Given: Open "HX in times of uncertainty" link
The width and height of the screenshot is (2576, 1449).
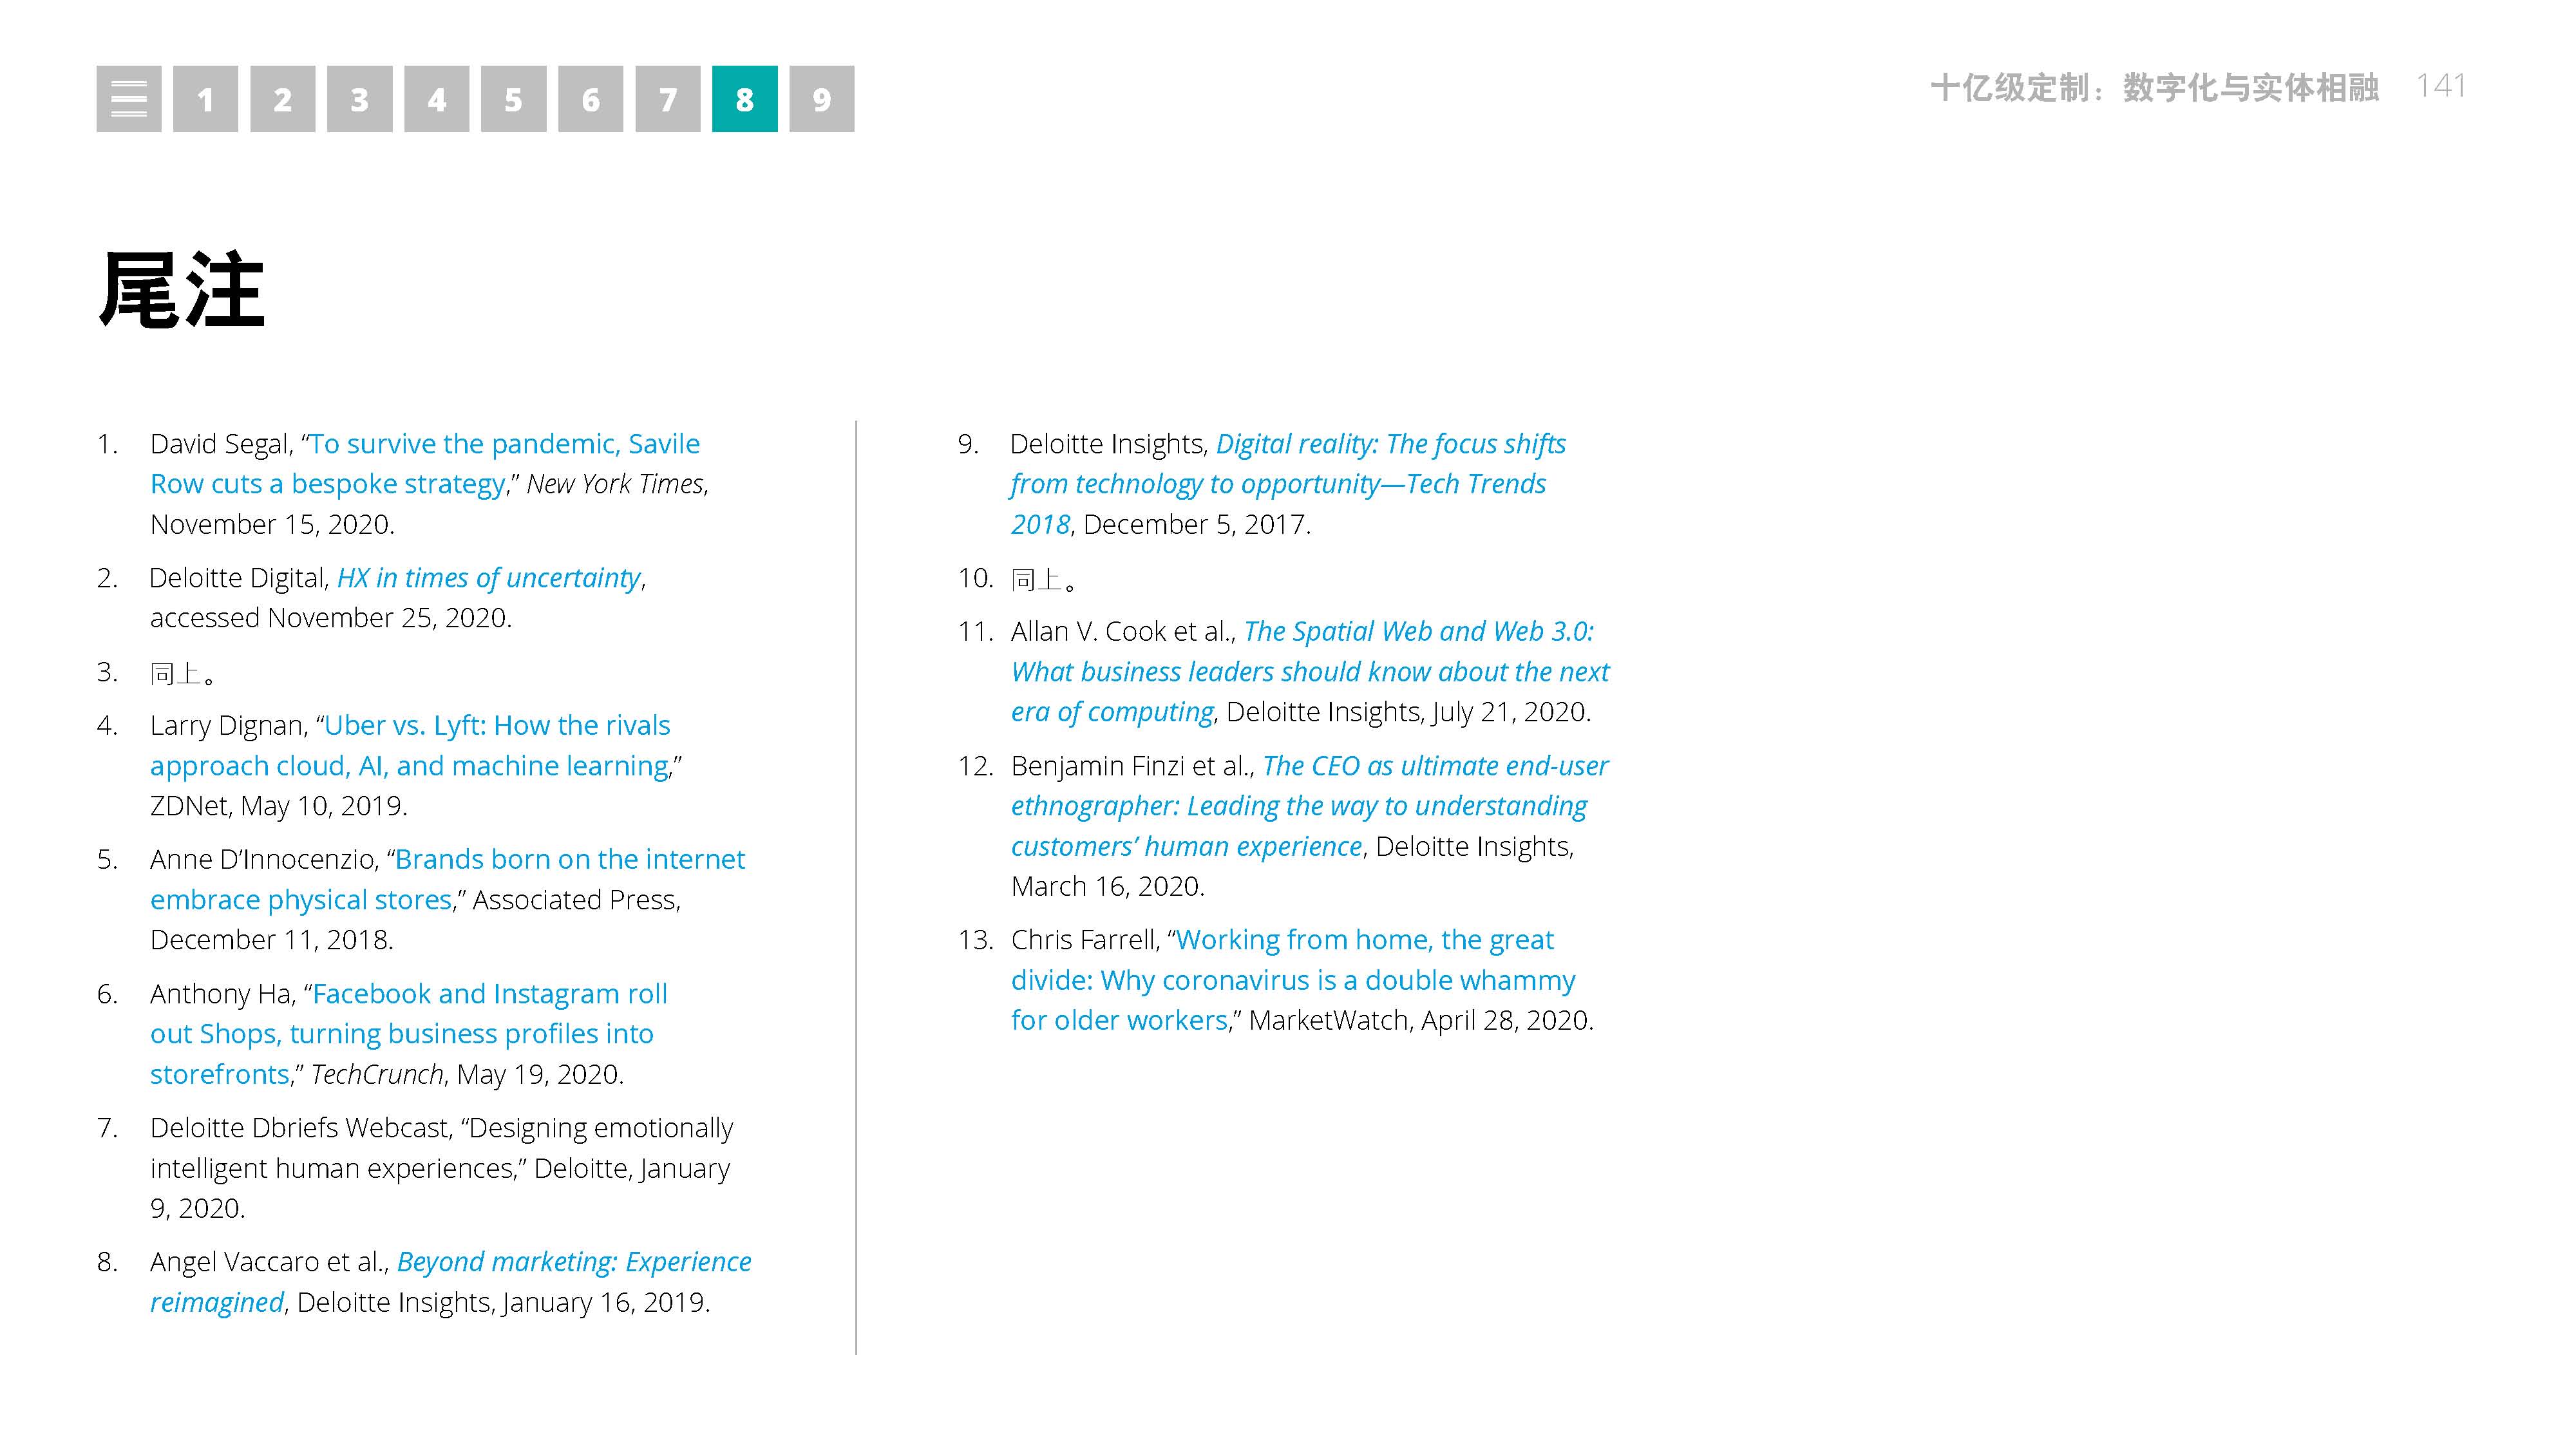Looking at the screenshot, I should 489,578.
